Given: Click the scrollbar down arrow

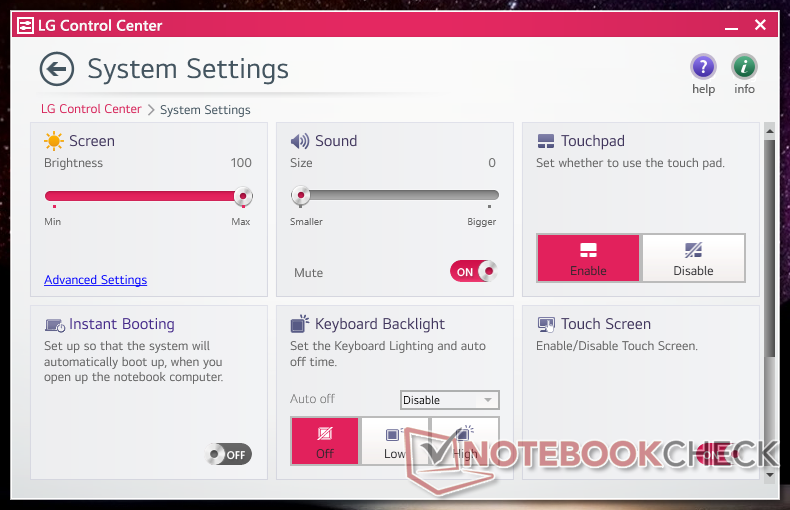Looking at the screenshot, I should tap(769, 474).
